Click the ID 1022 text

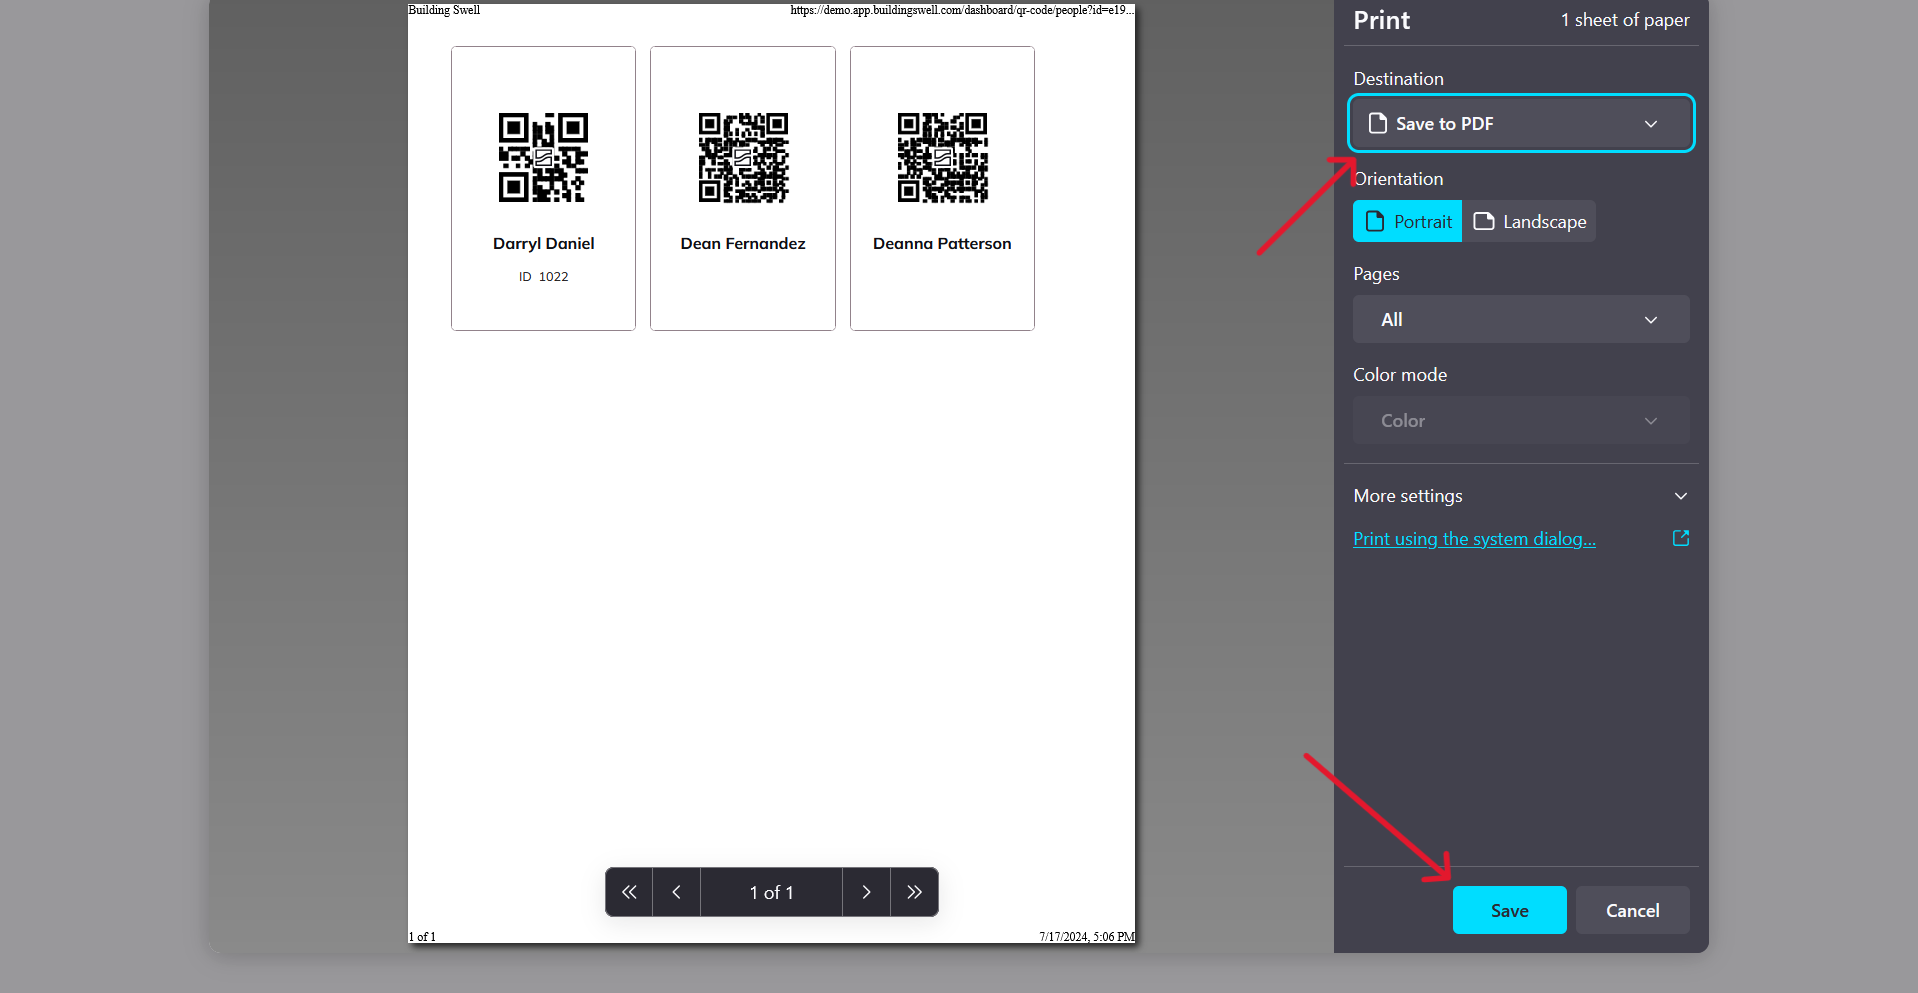[543, 277]
